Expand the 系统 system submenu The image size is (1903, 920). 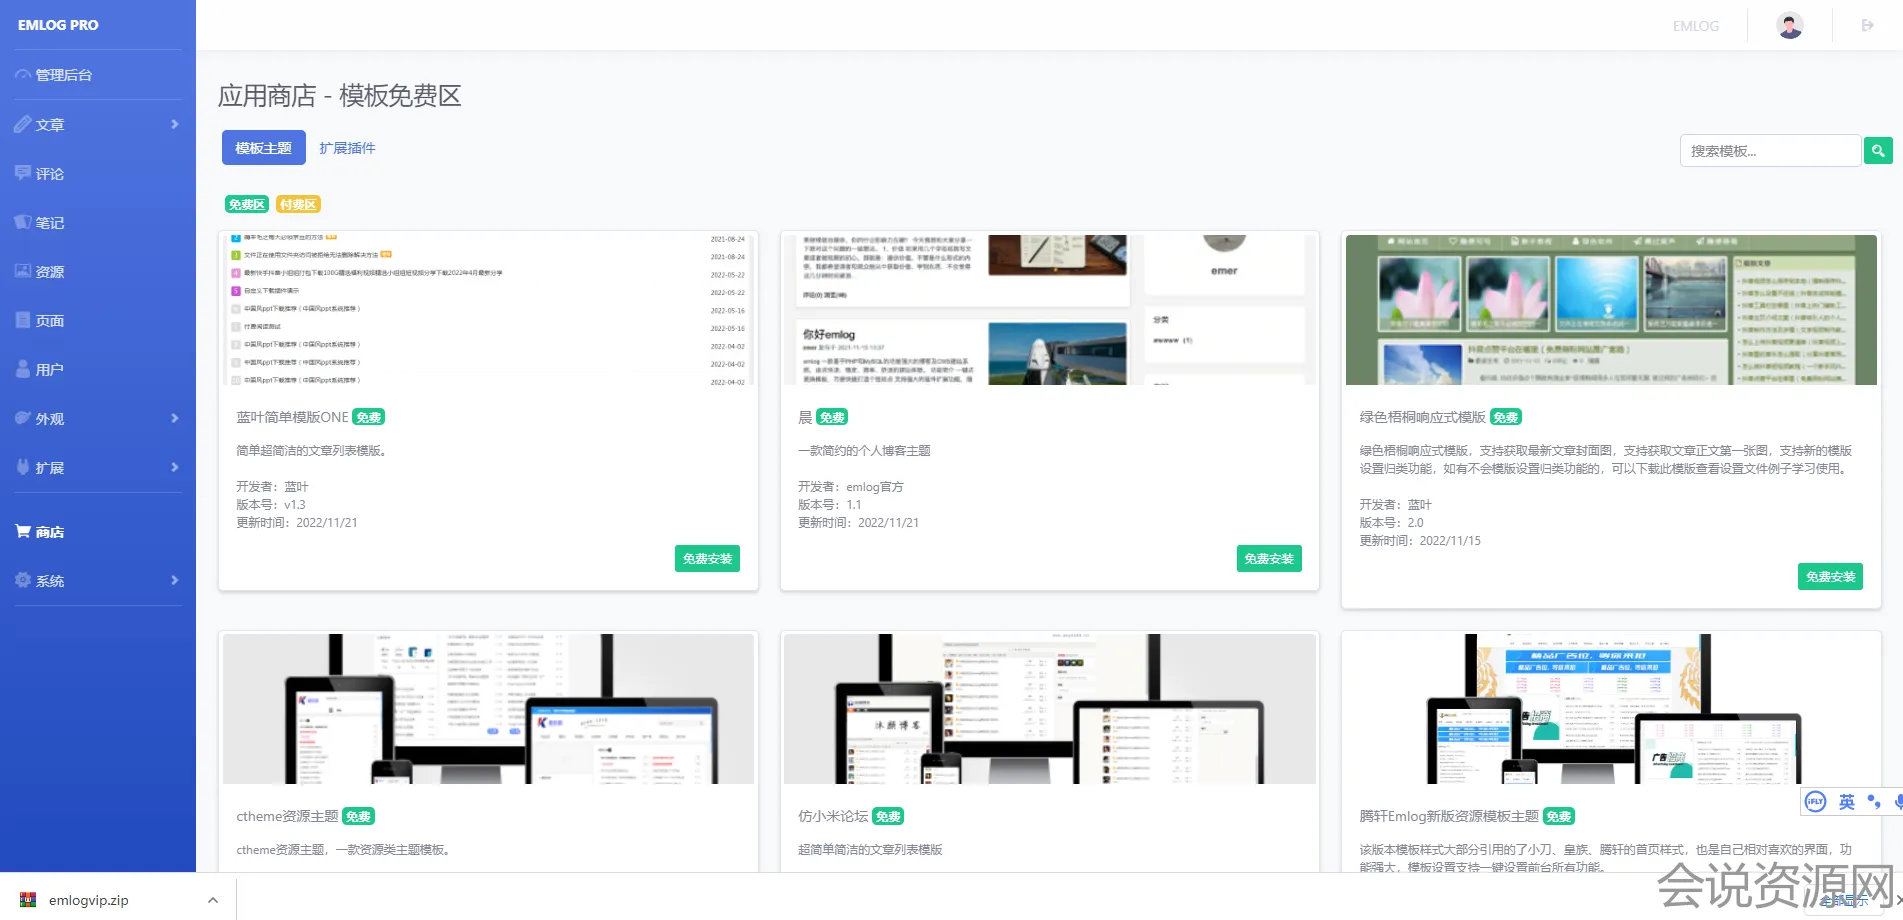(x=174, y=581)
